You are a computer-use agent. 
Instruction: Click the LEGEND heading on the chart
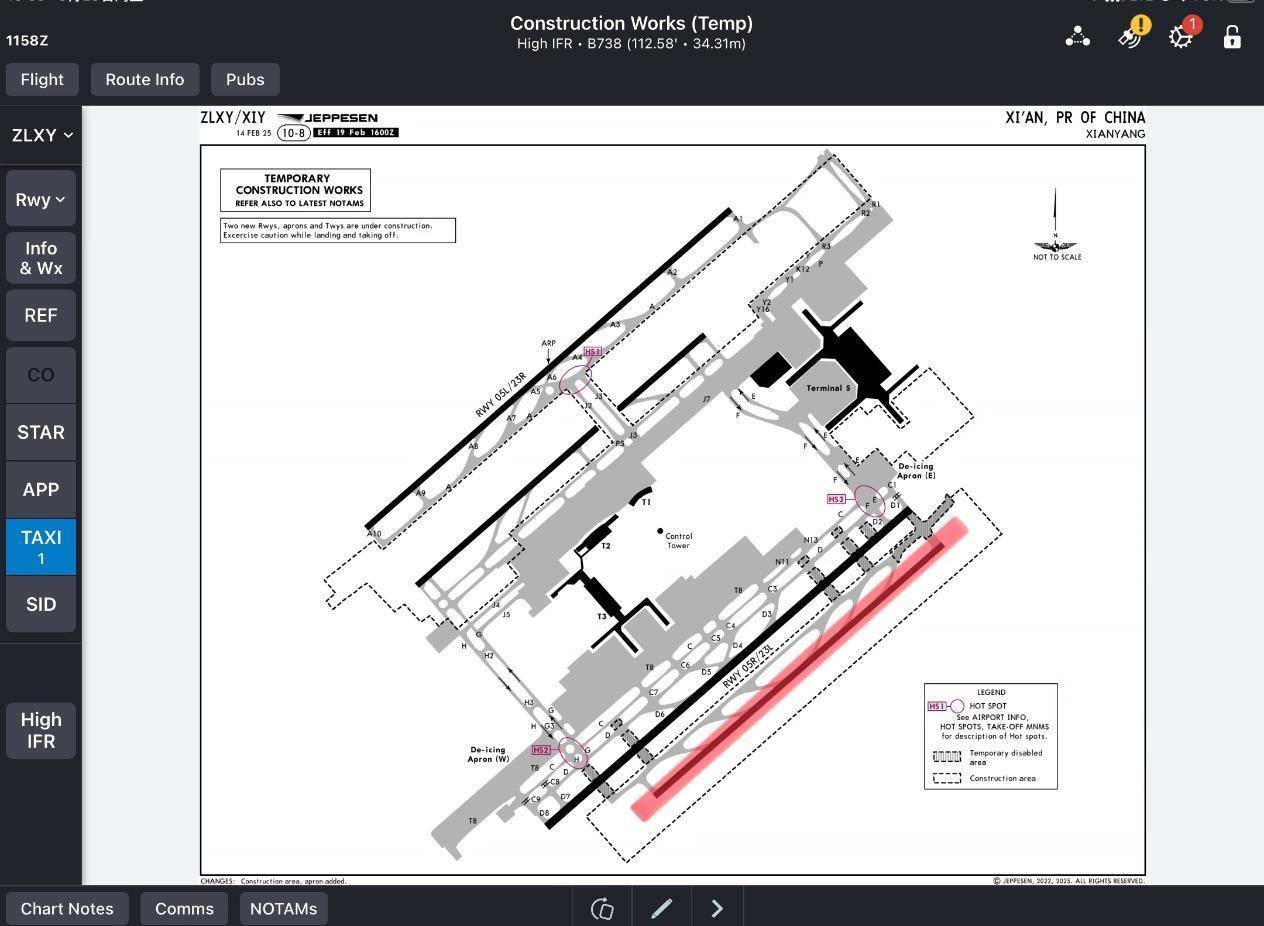[x=991, y=692]
